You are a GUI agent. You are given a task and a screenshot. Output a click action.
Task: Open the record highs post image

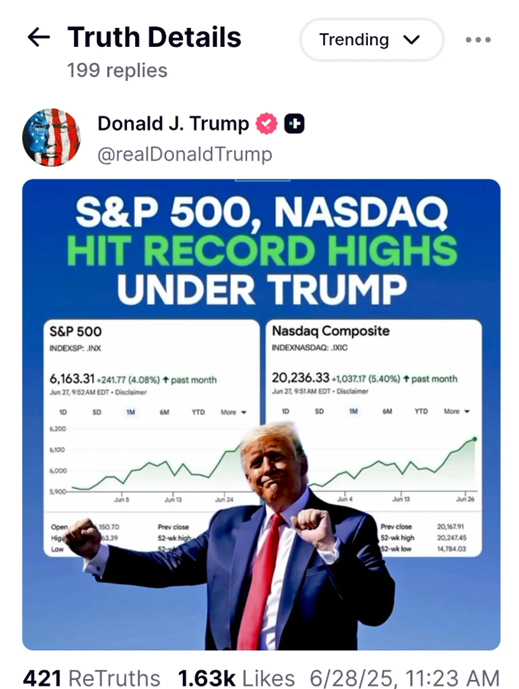pyautogui.click(x=261, y=414)
